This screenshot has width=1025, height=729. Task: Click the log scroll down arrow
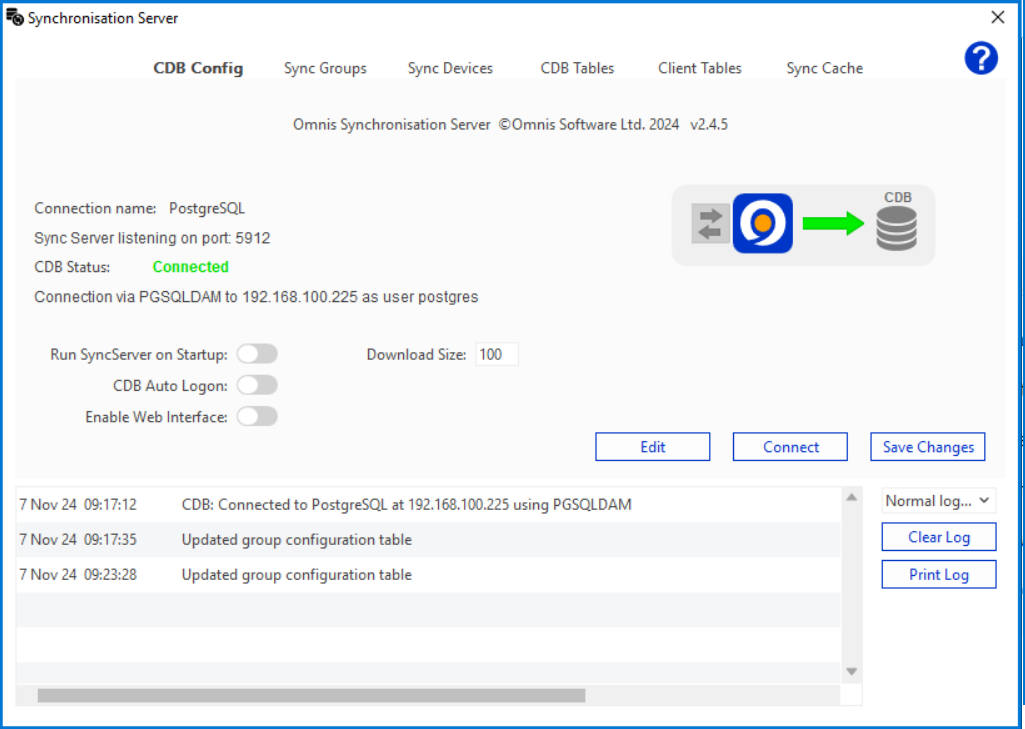click(x=851, y=671)
